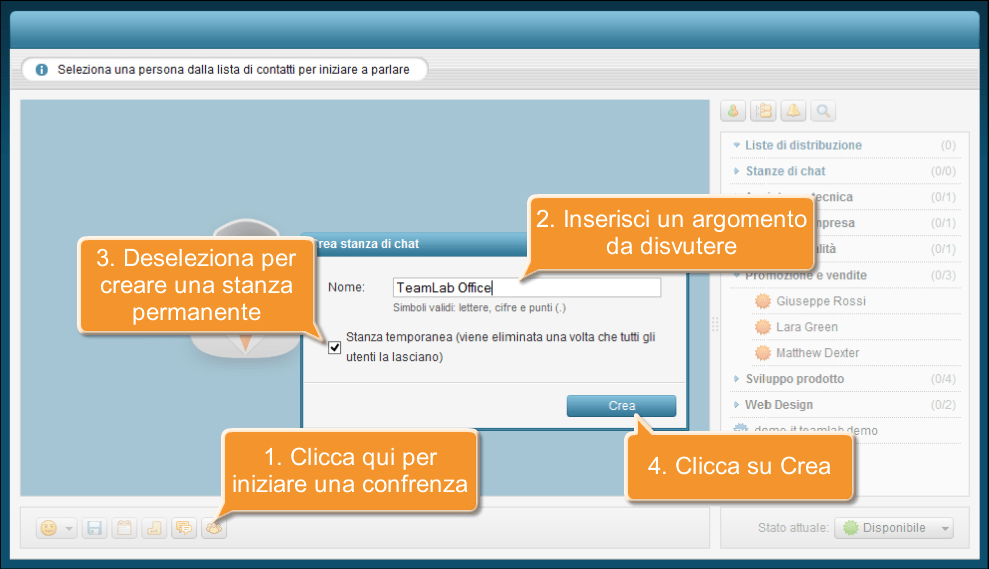Open contact search with magnifier icon

pyautogui.click(x=823, y=111)
